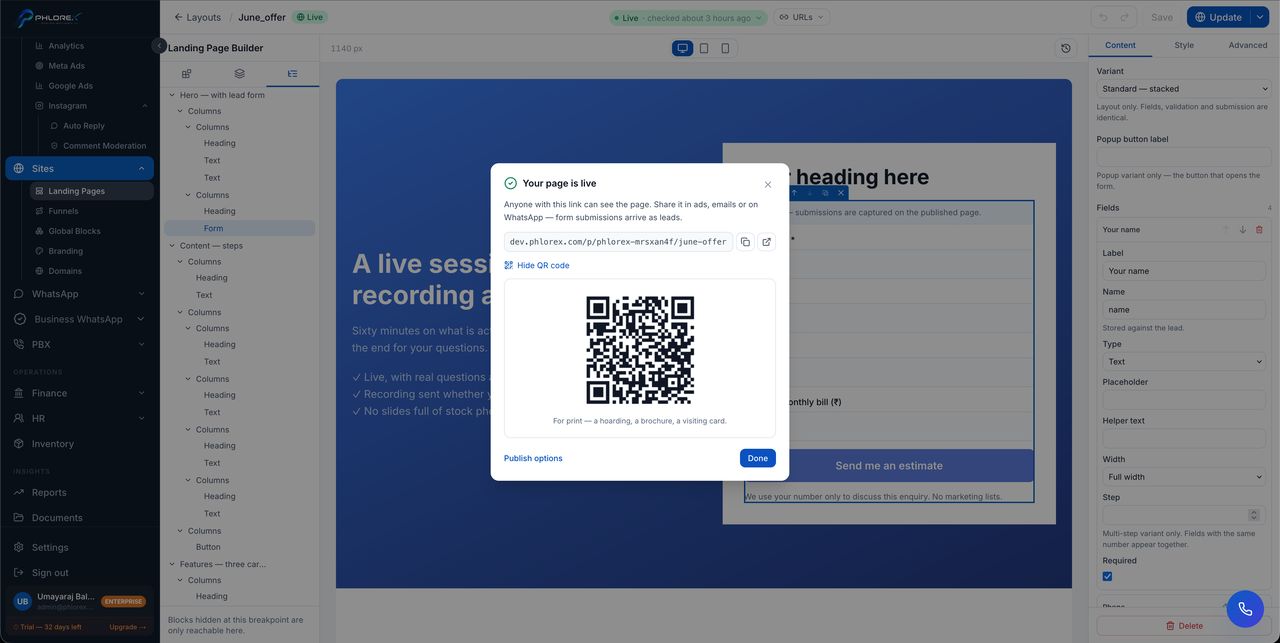
Task: Open Google Ads in sidebar
Action: pyautogui.click(x=70, y=86)
